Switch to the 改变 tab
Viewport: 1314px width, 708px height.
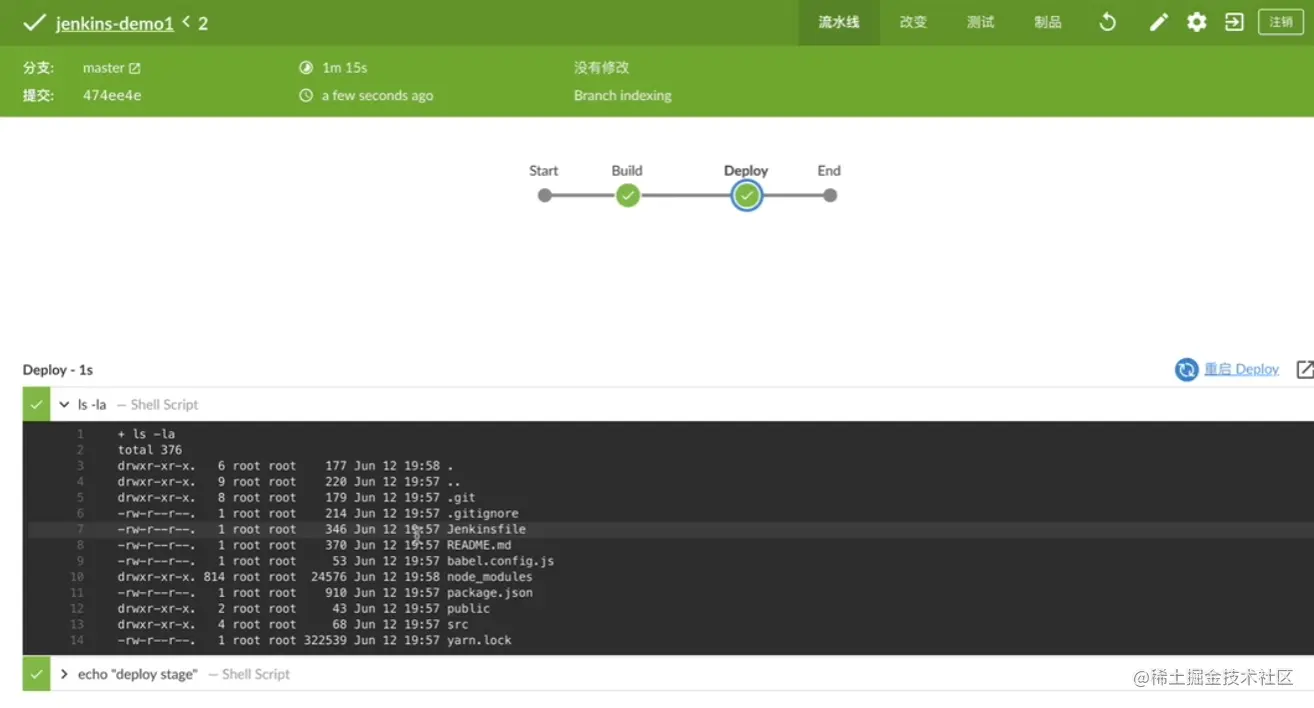[x=913, y=22]
